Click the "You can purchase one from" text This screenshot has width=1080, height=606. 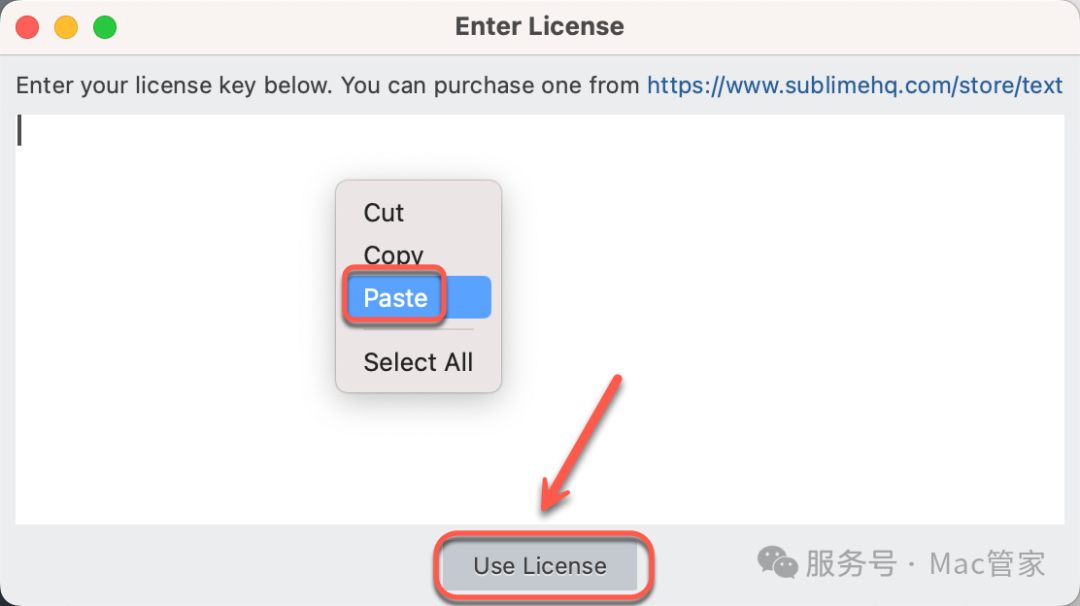coord(490,85)
